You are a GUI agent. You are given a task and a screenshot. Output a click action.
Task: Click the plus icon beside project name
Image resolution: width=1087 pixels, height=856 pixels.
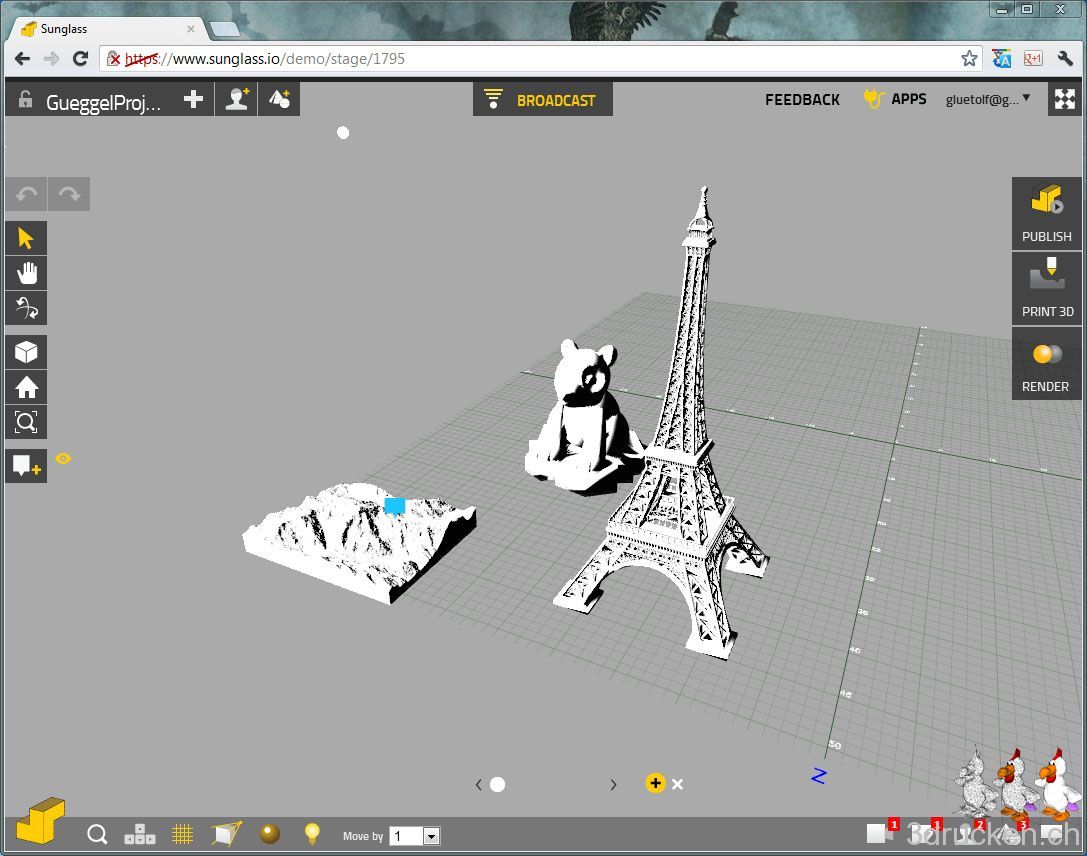coord(193,100)
